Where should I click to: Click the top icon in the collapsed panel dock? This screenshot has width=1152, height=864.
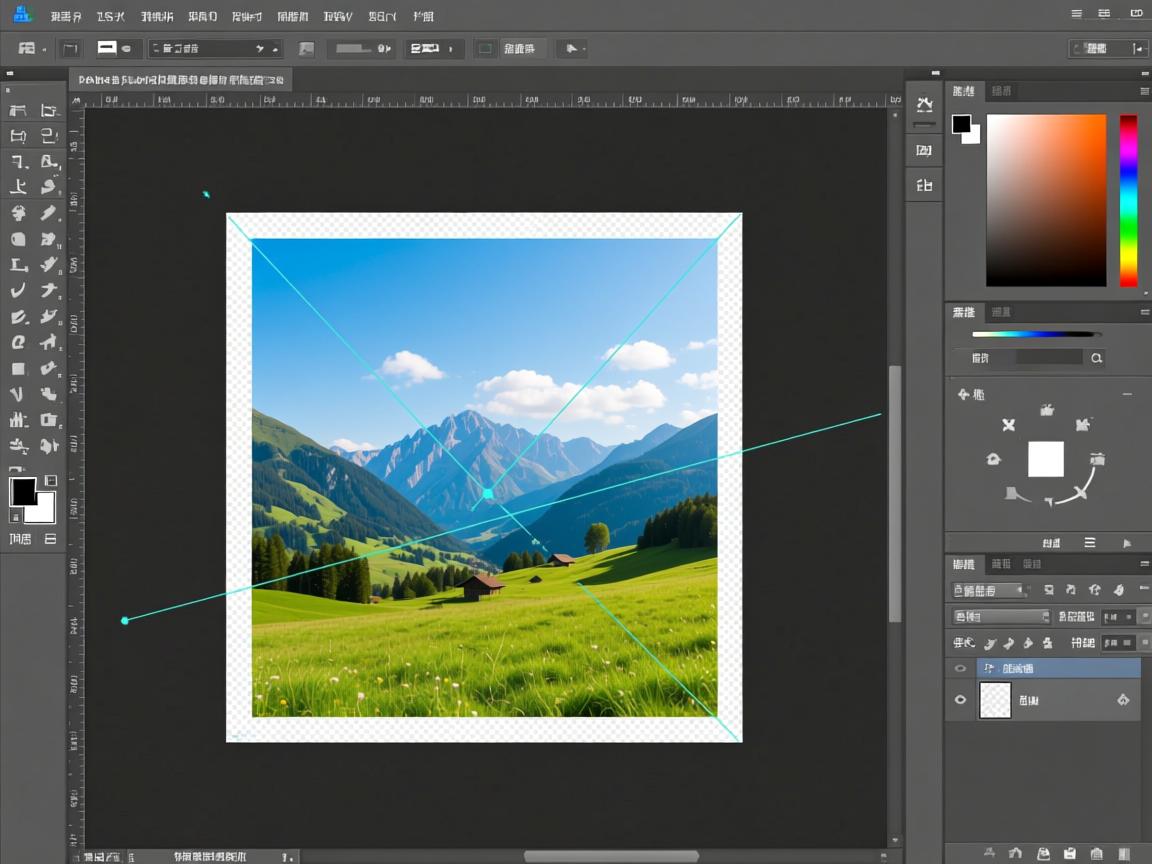924,105
